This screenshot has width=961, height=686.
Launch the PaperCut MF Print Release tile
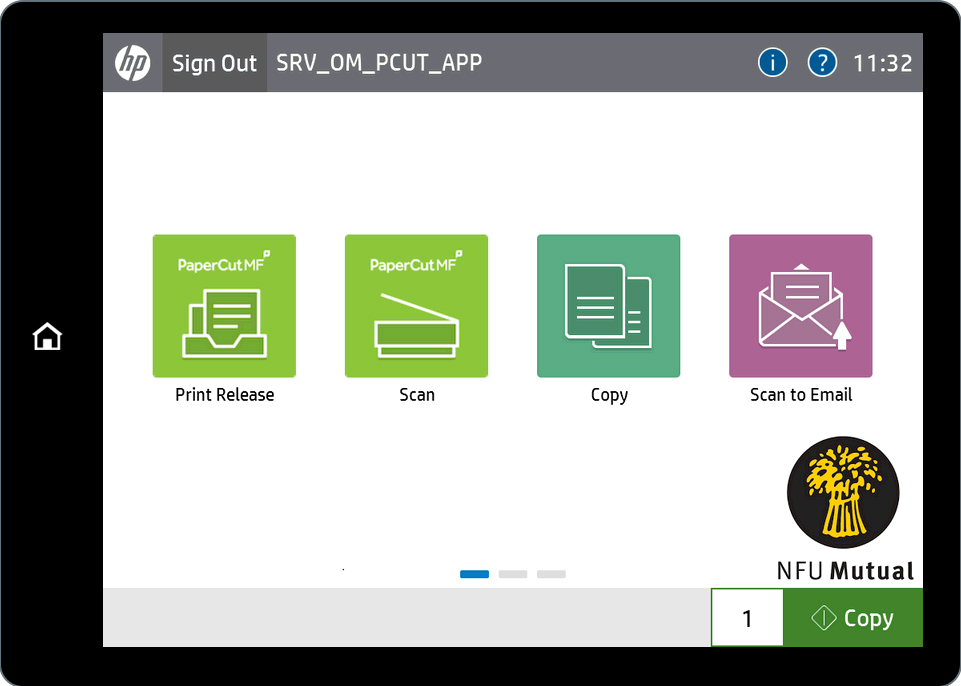pyautogui.click(x=224, y=306)
